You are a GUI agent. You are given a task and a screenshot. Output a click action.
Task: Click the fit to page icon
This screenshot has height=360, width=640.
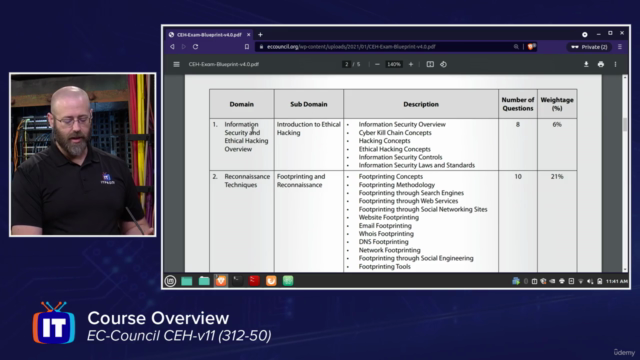(430, 64)
